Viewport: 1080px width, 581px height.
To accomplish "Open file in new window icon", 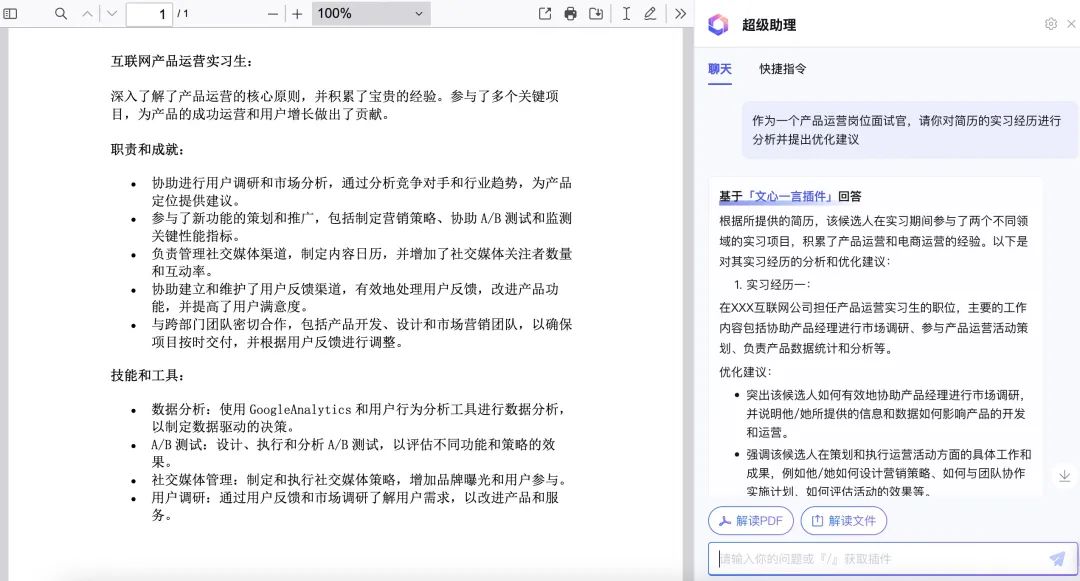I will coord(545,14).
